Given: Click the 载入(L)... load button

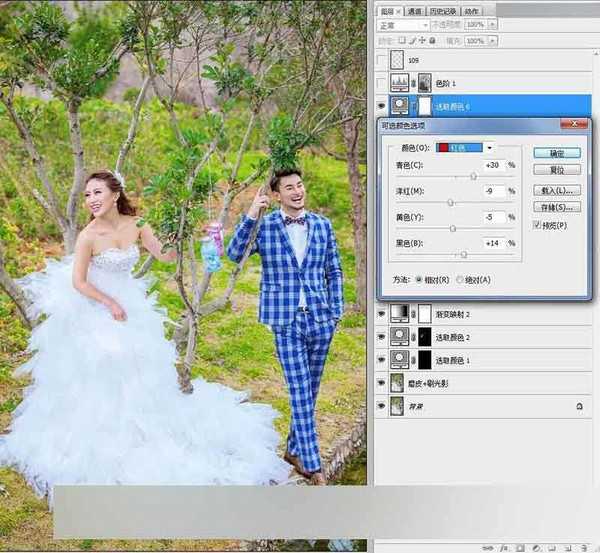Looking at the screenshot, I should tap(557, 189).
